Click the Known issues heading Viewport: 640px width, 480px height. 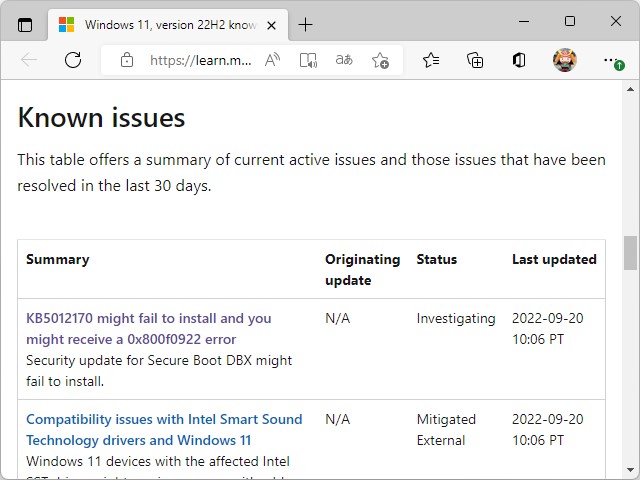click(101, 118)
